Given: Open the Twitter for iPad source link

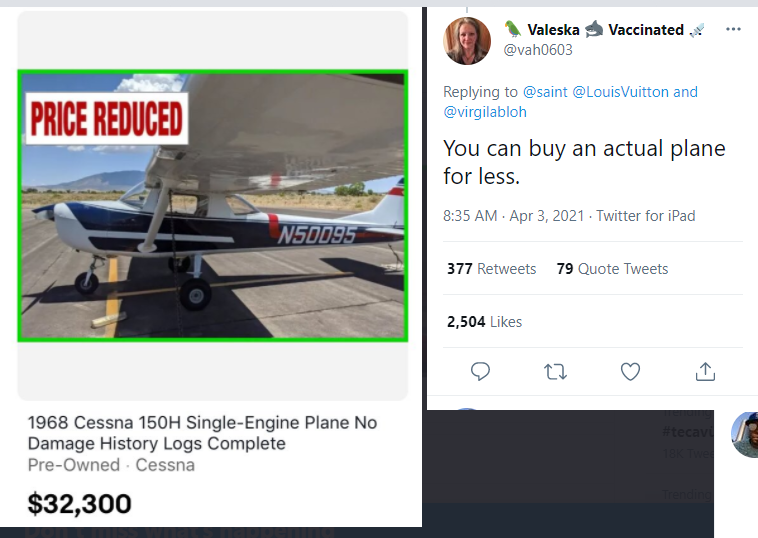Looking at the screenshot, I should pos(646,216).
